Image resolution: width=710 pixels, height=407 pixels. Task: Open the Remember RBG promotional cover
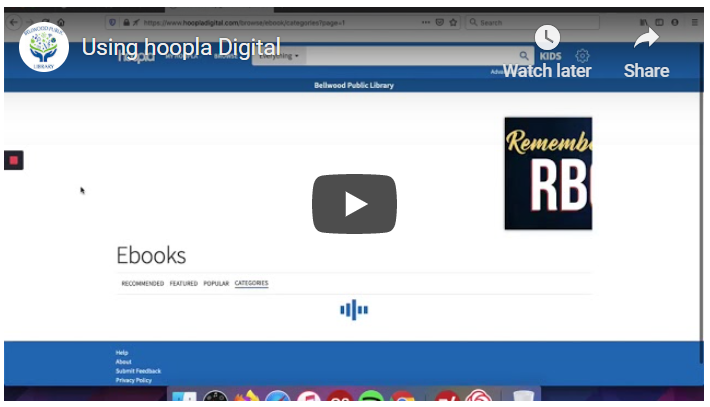coord(548,173)
